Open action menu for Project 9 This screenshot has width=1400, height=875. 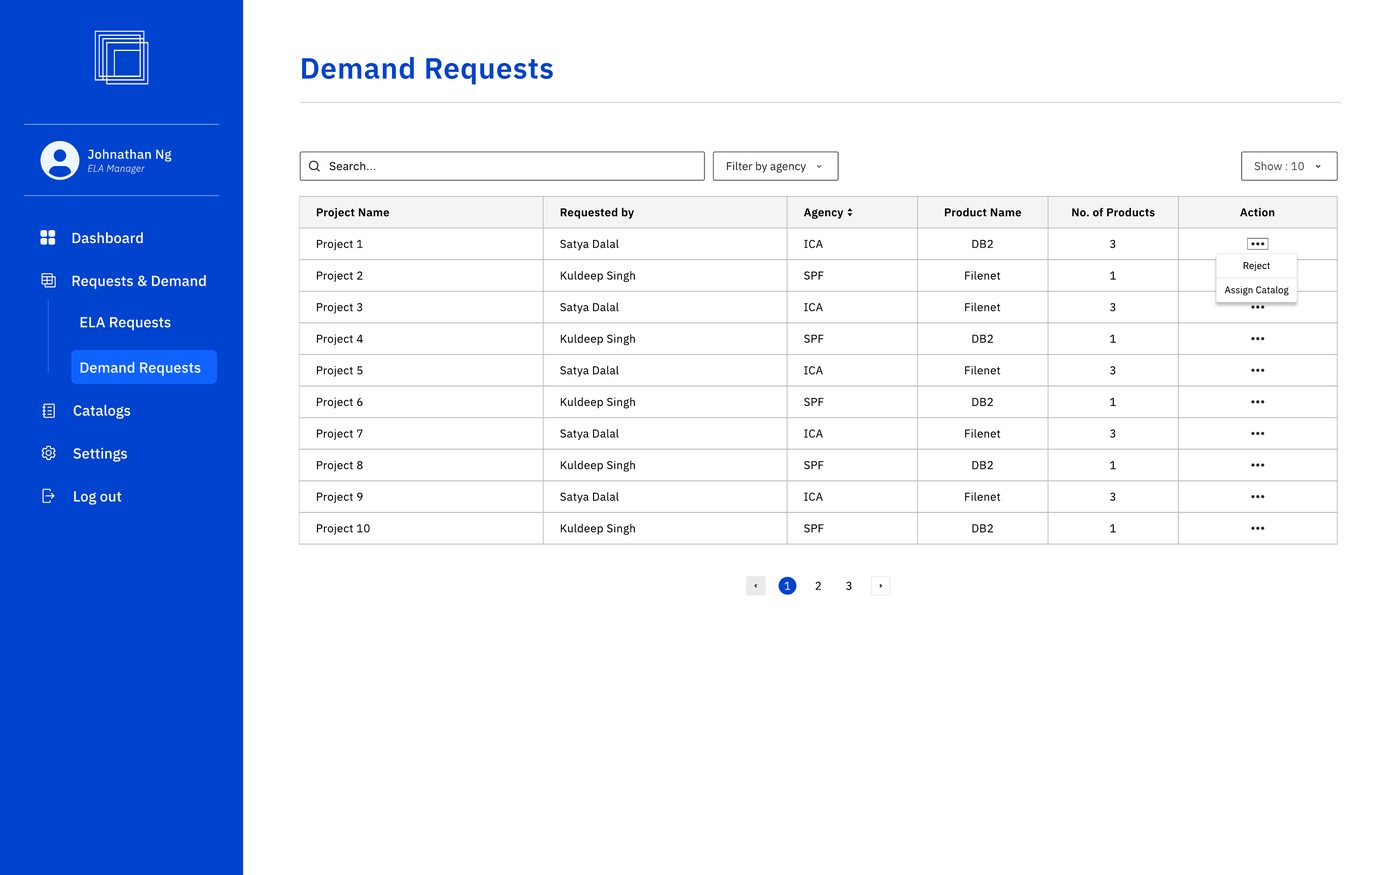[1257, 497]
